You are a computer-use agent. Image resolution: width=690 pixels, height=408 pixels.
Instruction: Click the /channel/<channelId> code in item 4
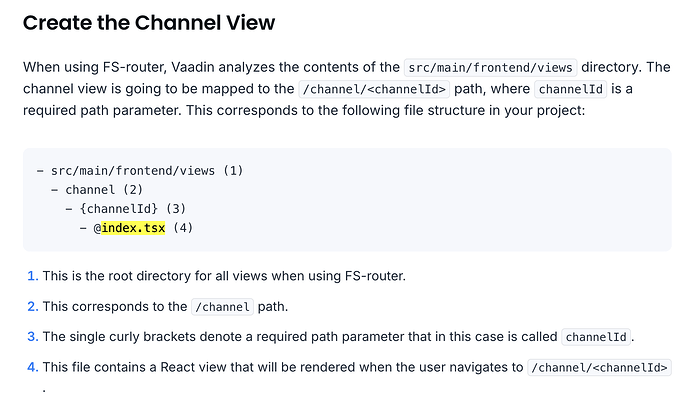click(x=600, y=367)
